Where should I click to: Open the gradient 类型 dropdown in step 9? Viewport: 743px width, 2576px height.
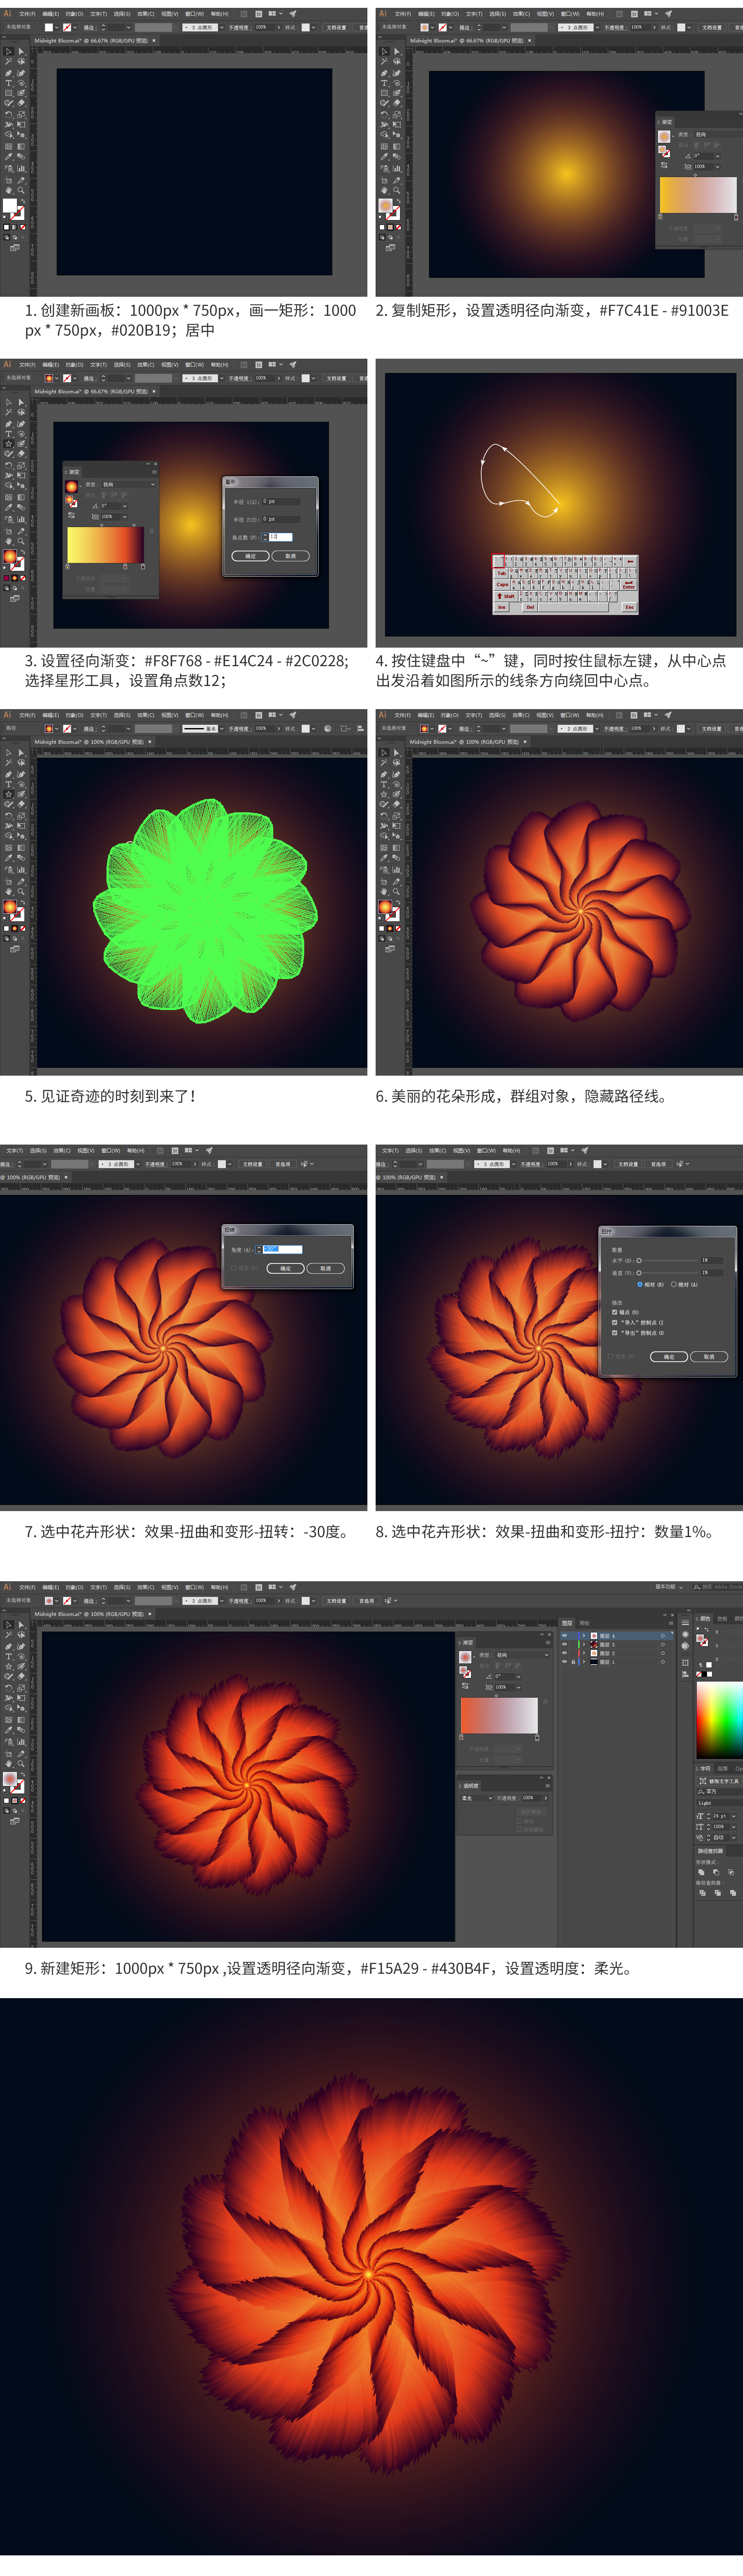pyautogui.click(x=522, y=1655)
